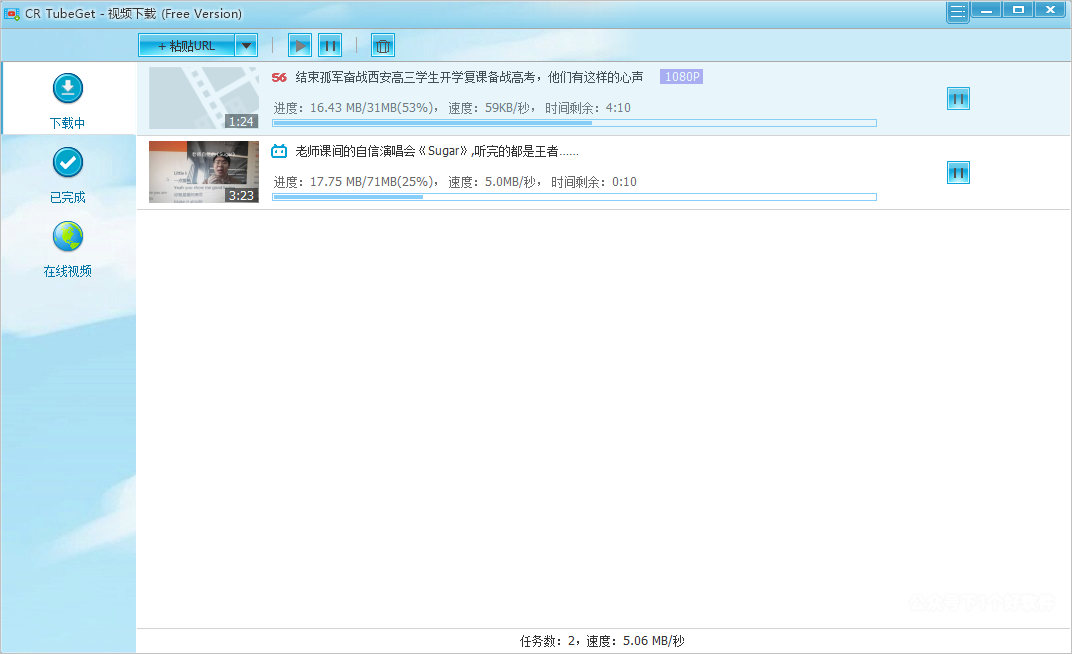Click the CR TubeGet app icon
The width and height of the screenshot is (1072, 654).
click(12, 13)
